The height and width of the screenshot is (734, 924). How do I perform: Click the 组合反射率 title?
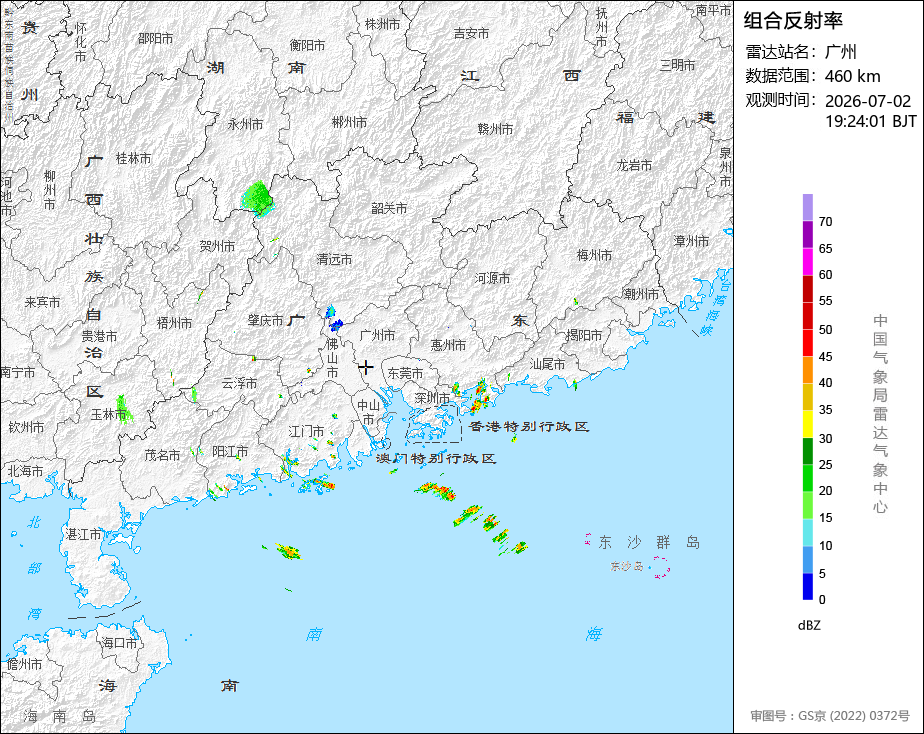pyautogui.click(x=793, y=21)
